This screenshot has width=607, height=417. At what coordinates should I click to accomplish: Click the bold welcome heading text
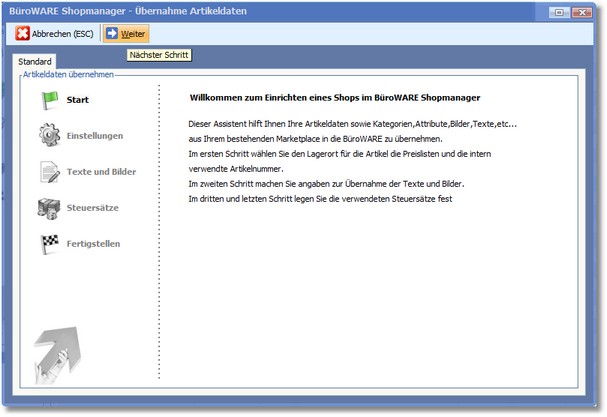335,98
